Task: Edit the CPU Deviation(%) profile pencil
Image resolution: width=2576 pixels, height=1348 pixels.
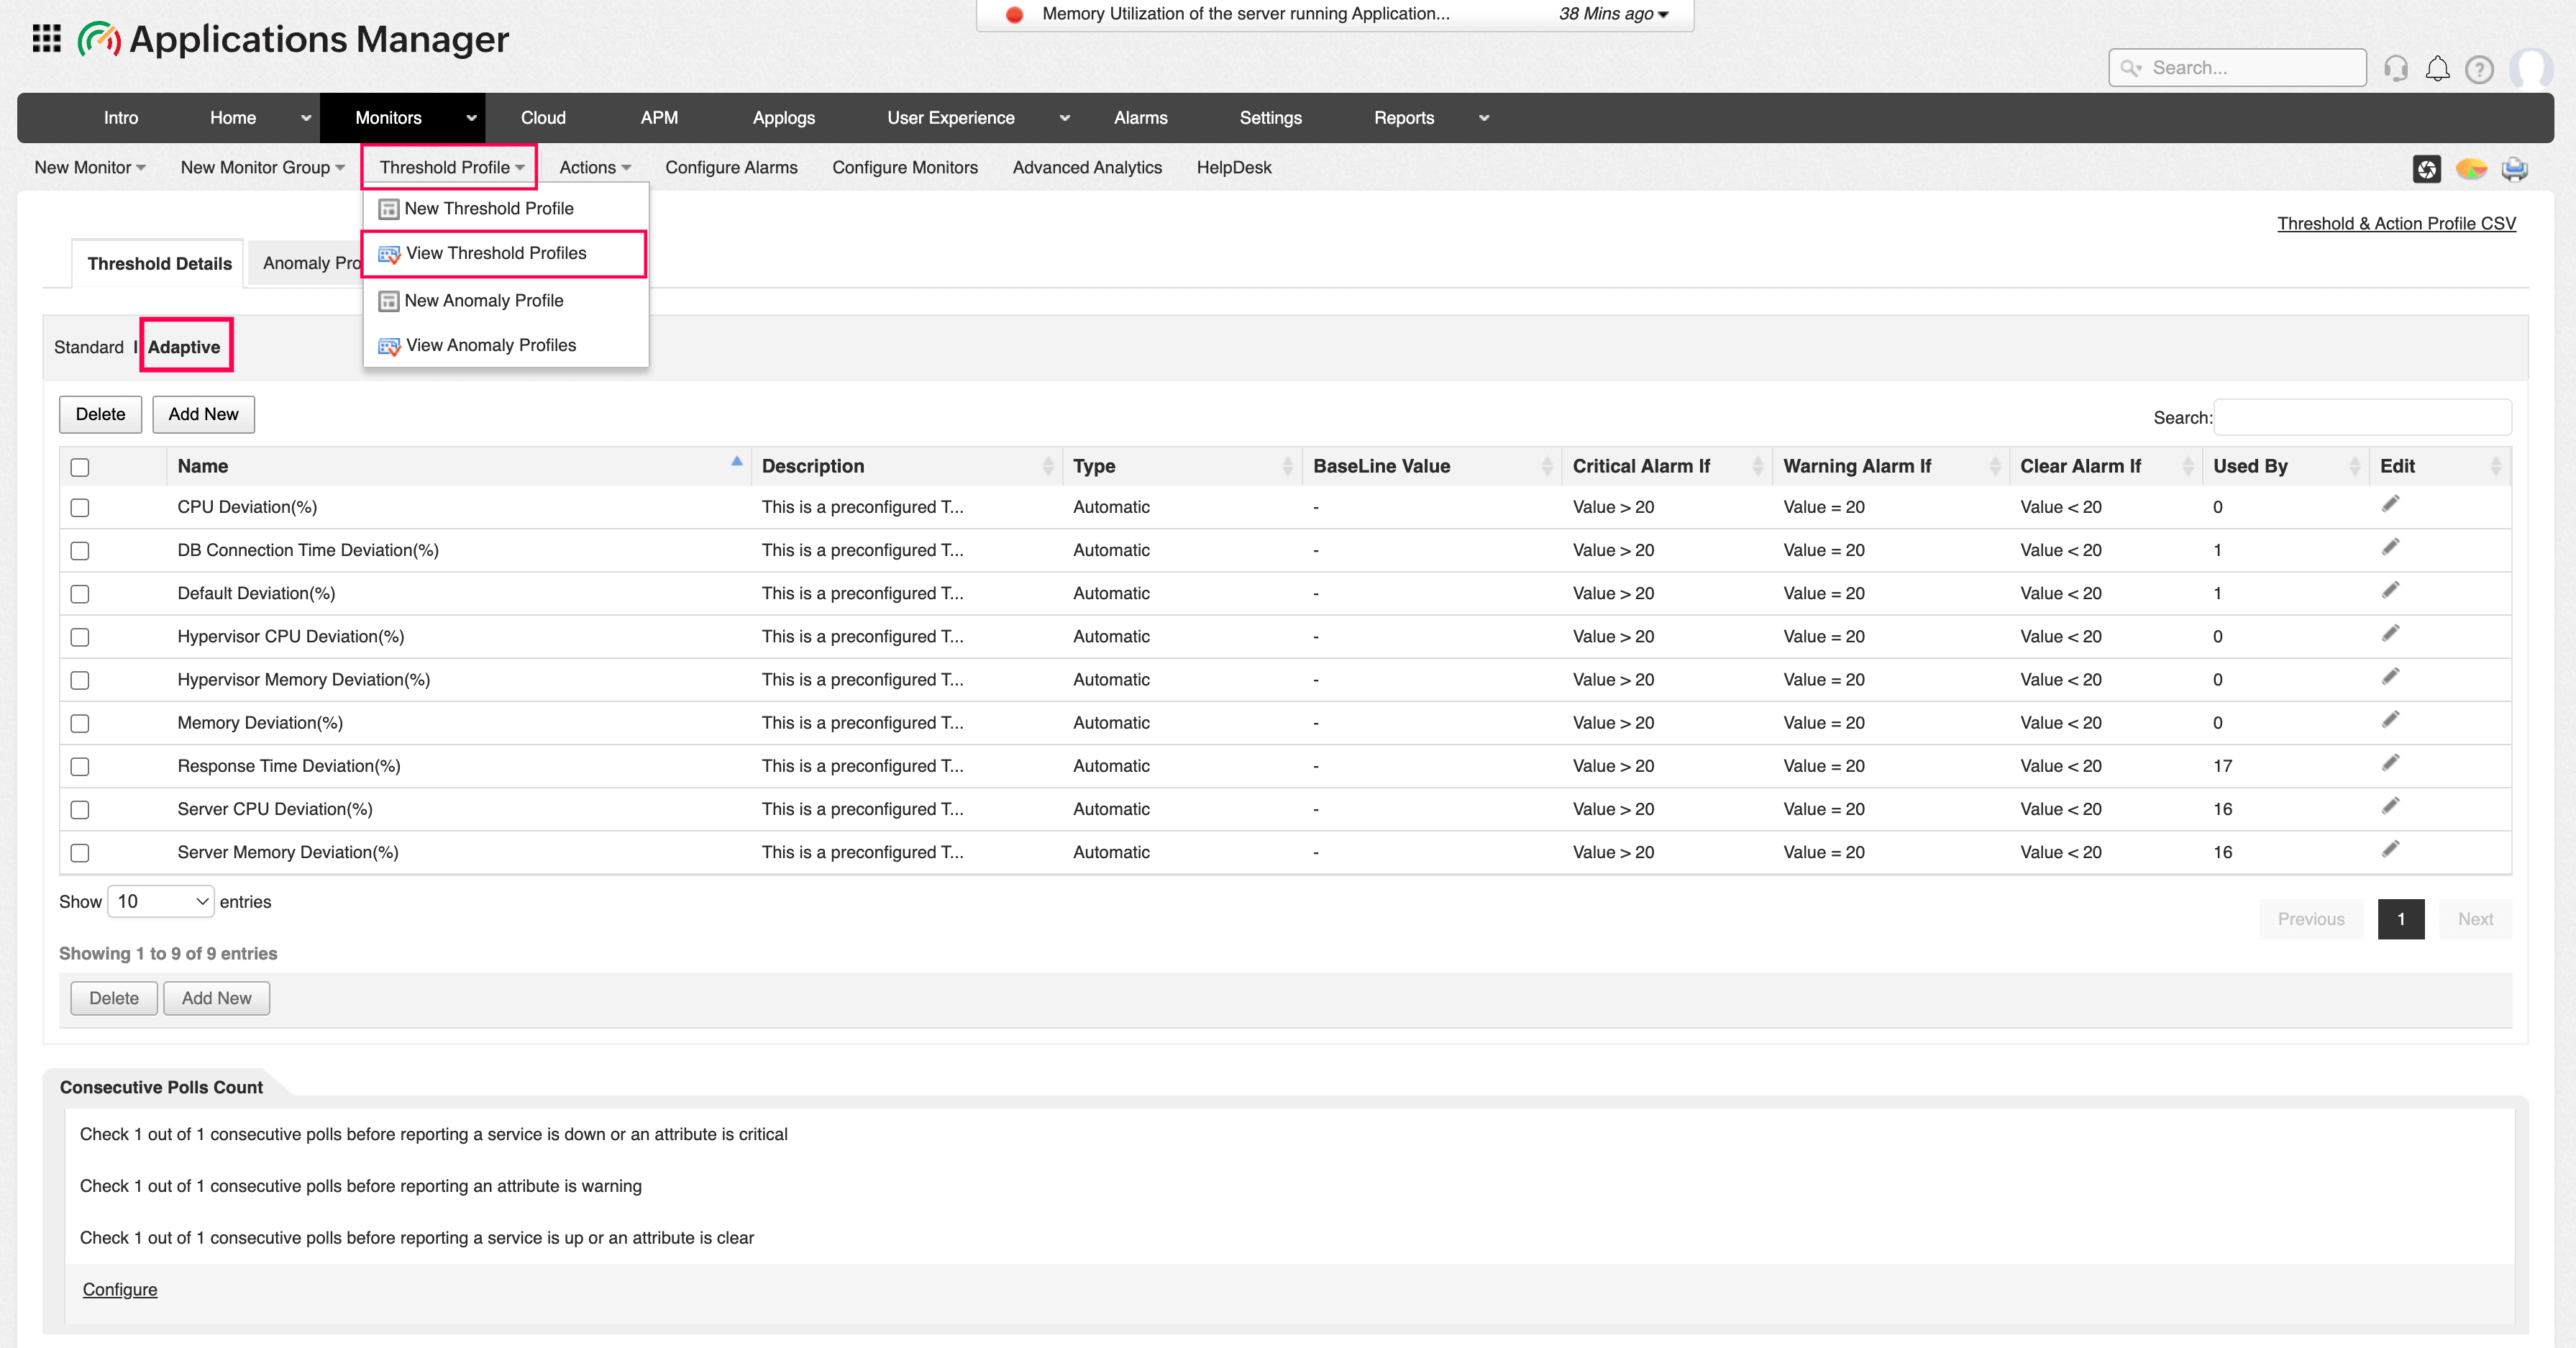Action: [2390, 504]
